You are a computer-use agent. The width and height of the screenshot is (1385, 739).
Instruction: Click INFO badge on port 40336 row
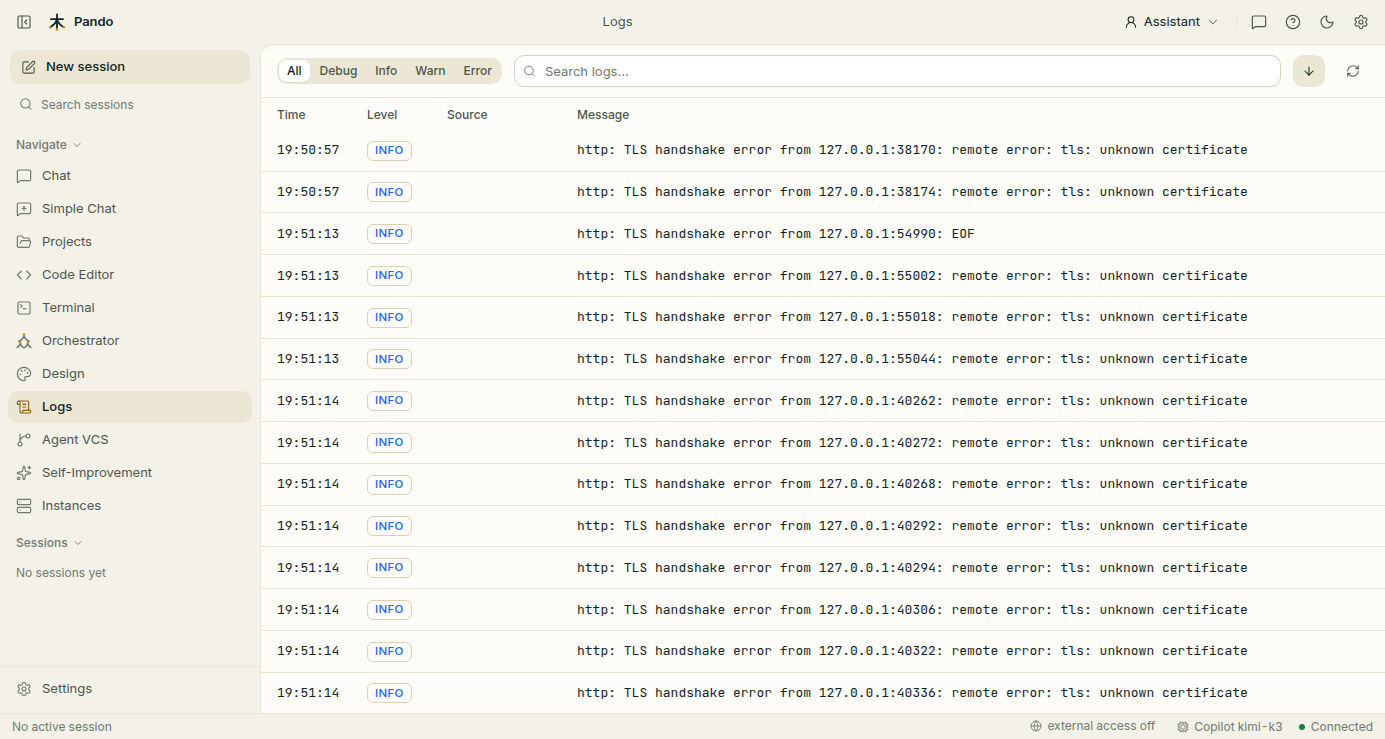[389, 693]
